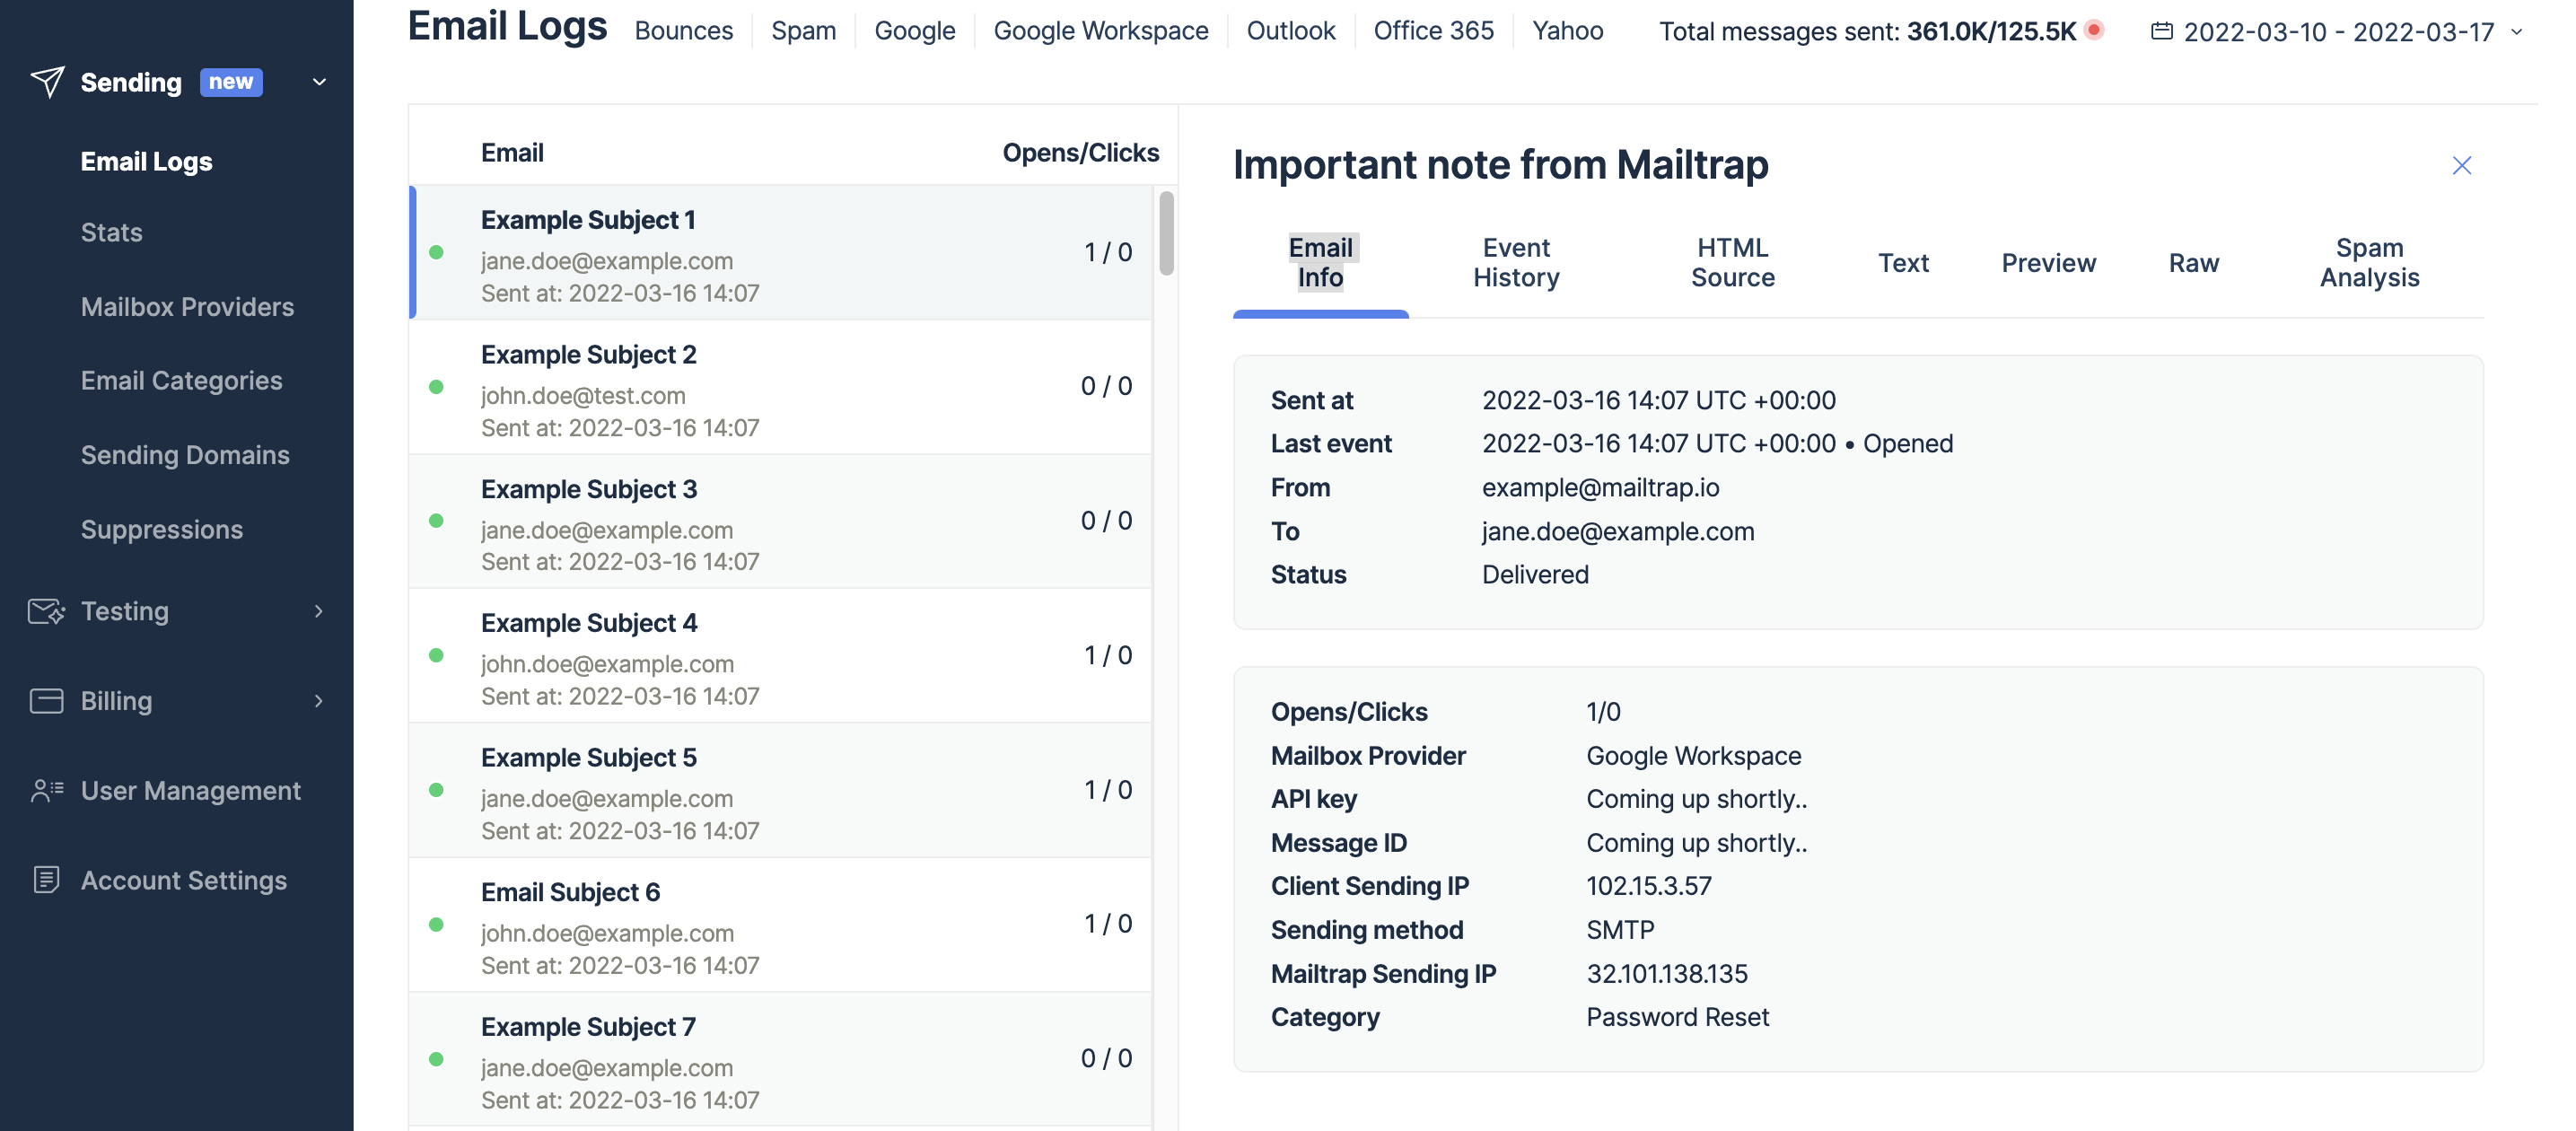Click the Testing envelope icon
The image size is (2576, 1131).
click(46, 611)
